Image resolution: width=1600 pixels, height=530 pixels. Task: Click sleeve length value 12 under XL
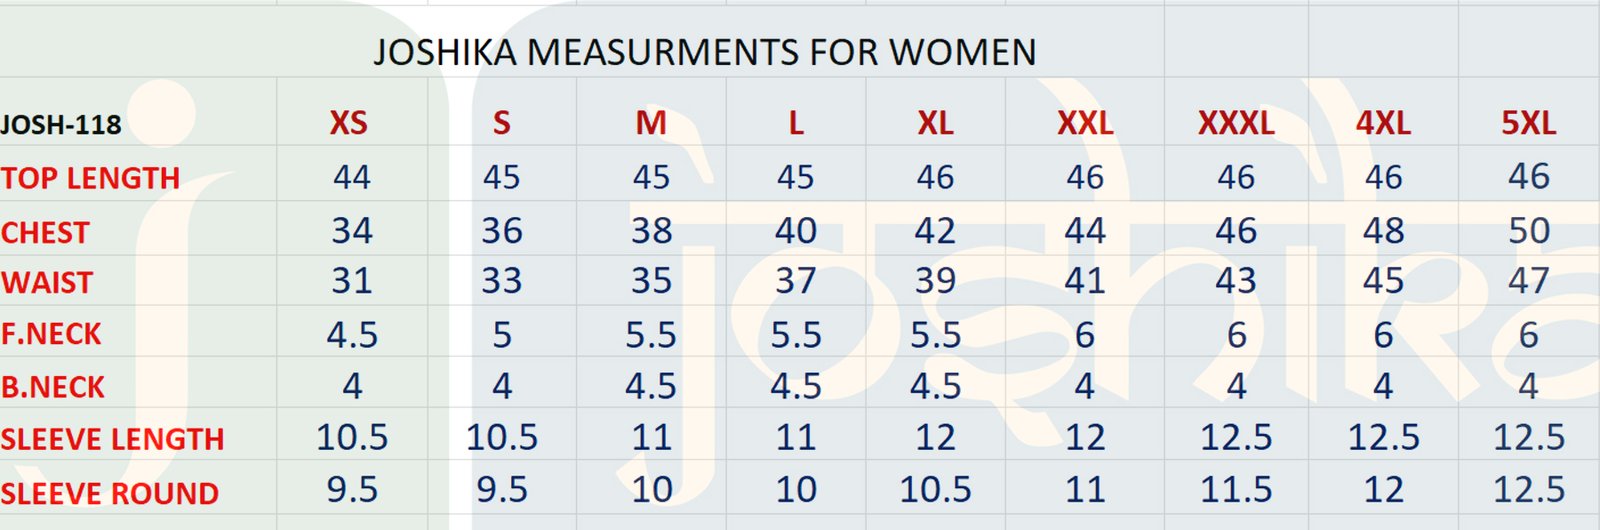935,437
